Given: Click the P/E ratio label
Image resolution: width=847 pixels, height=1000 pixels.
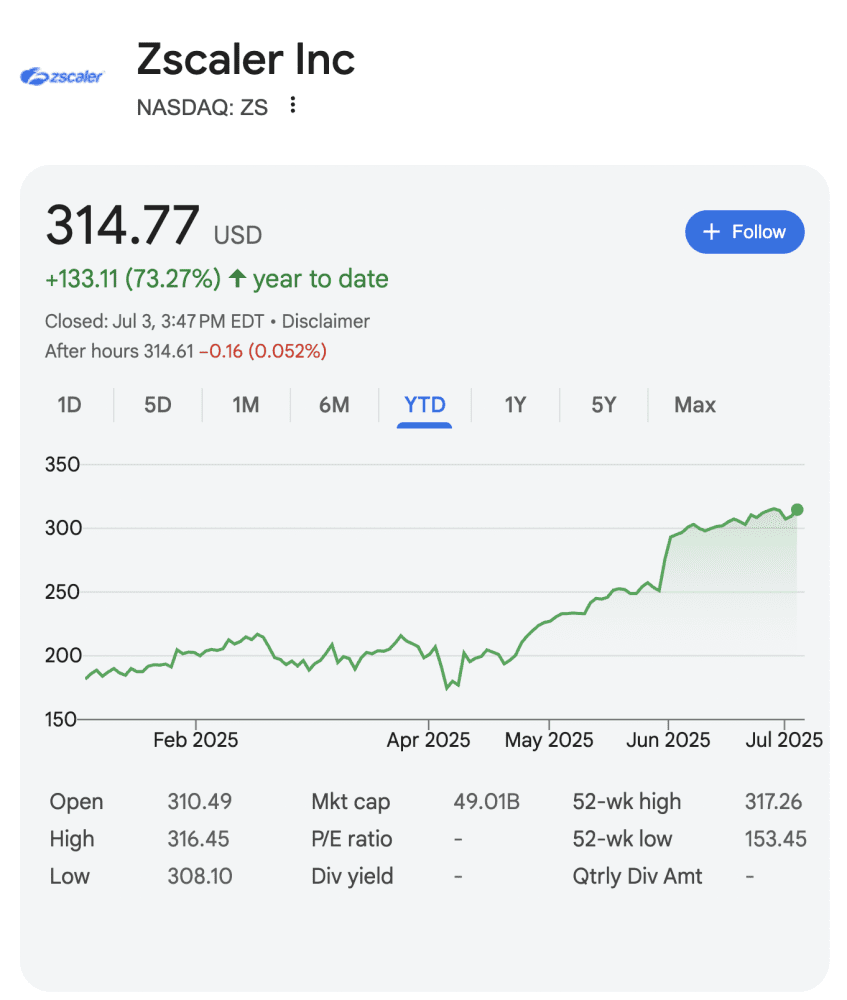Looking at the screenshot, I should pyautogui.click(x=351, y=839).
